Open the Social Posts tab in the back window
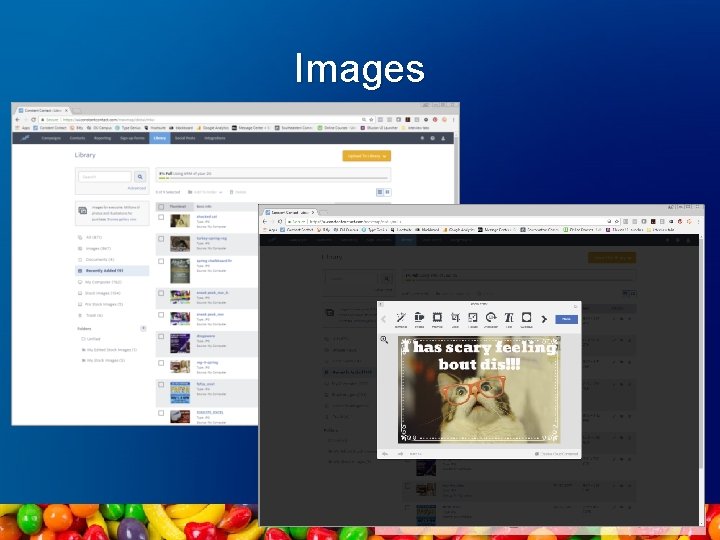Screen dimensions: 720x540 click(x=185, y=138)
